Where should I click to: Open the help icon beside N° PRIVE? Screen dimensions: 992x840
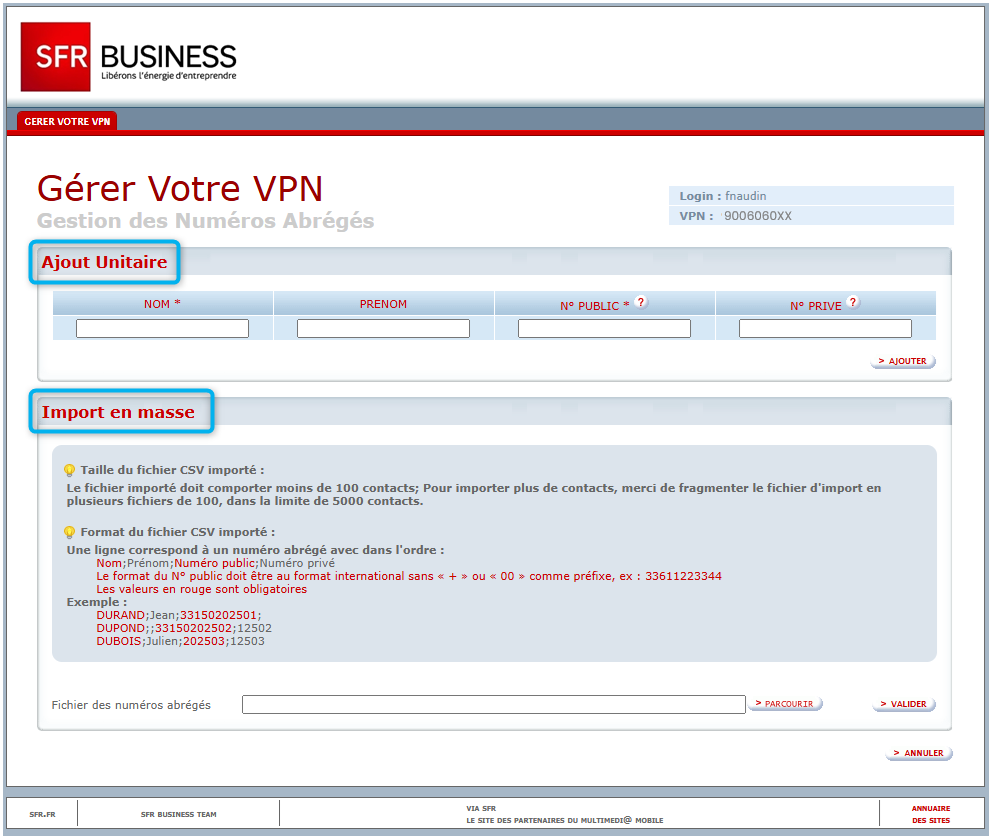pyautogui.click(x=853, y=302)
